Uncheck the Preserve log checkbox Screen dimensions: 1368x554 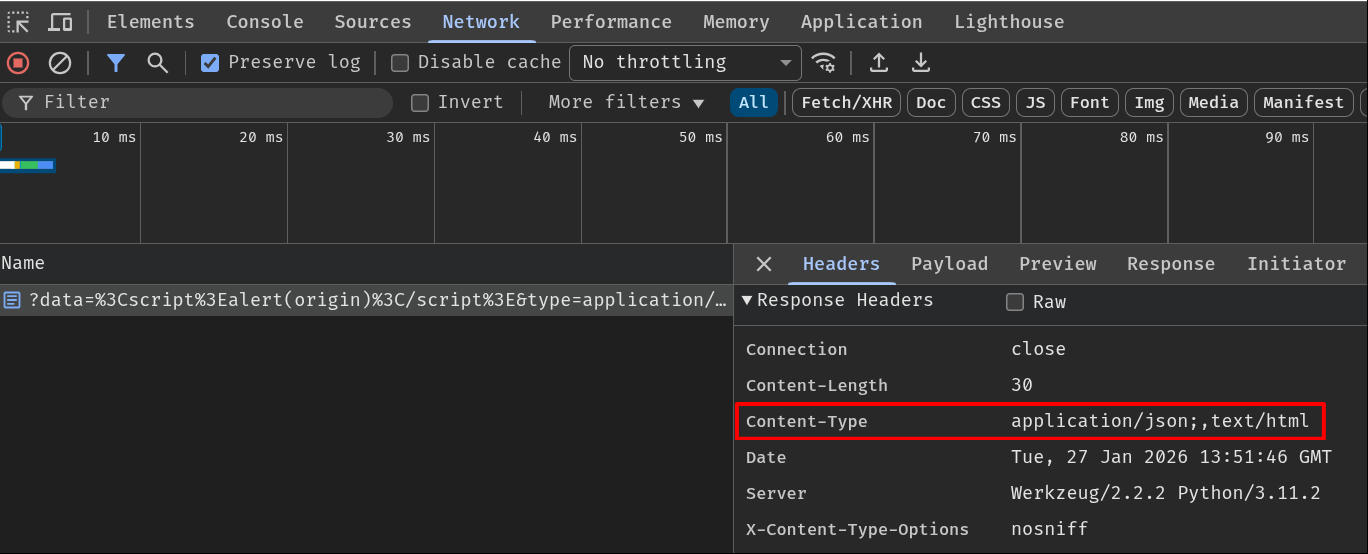[x=210, y=63]
